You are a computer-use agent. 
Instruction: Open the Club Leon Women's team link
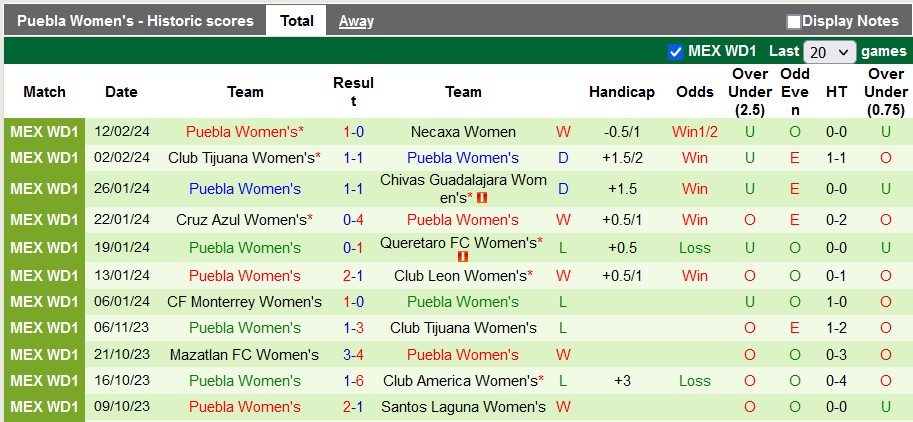(460, 276)
